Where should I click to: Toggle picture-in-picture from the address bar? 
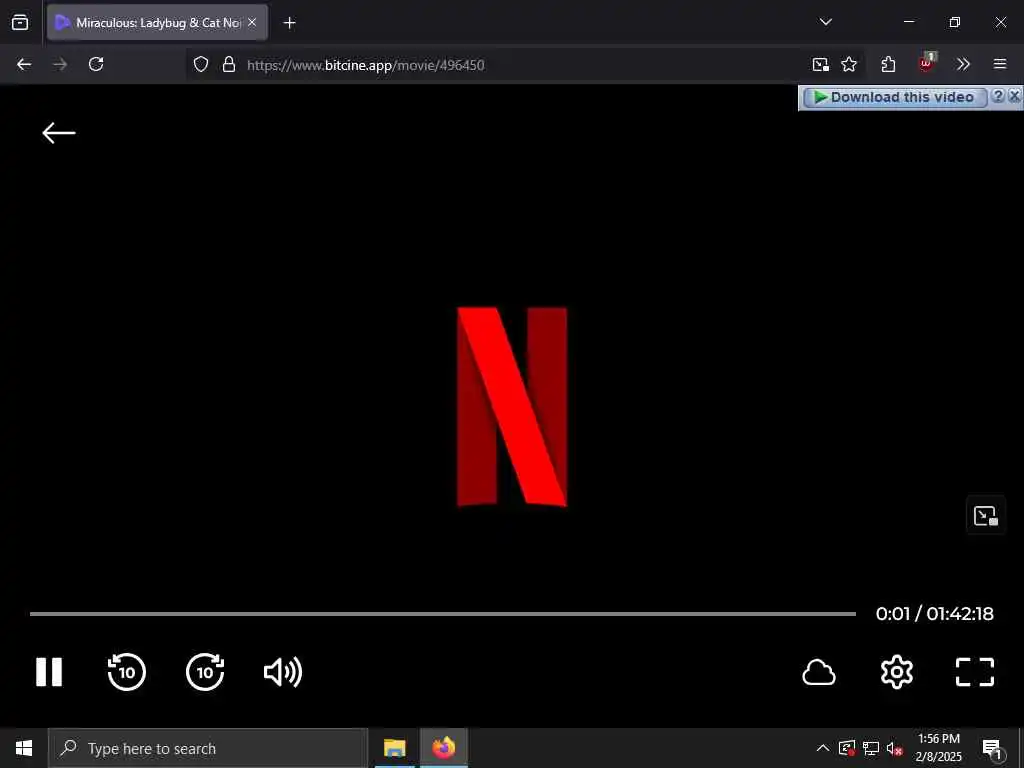pos(820,64)
